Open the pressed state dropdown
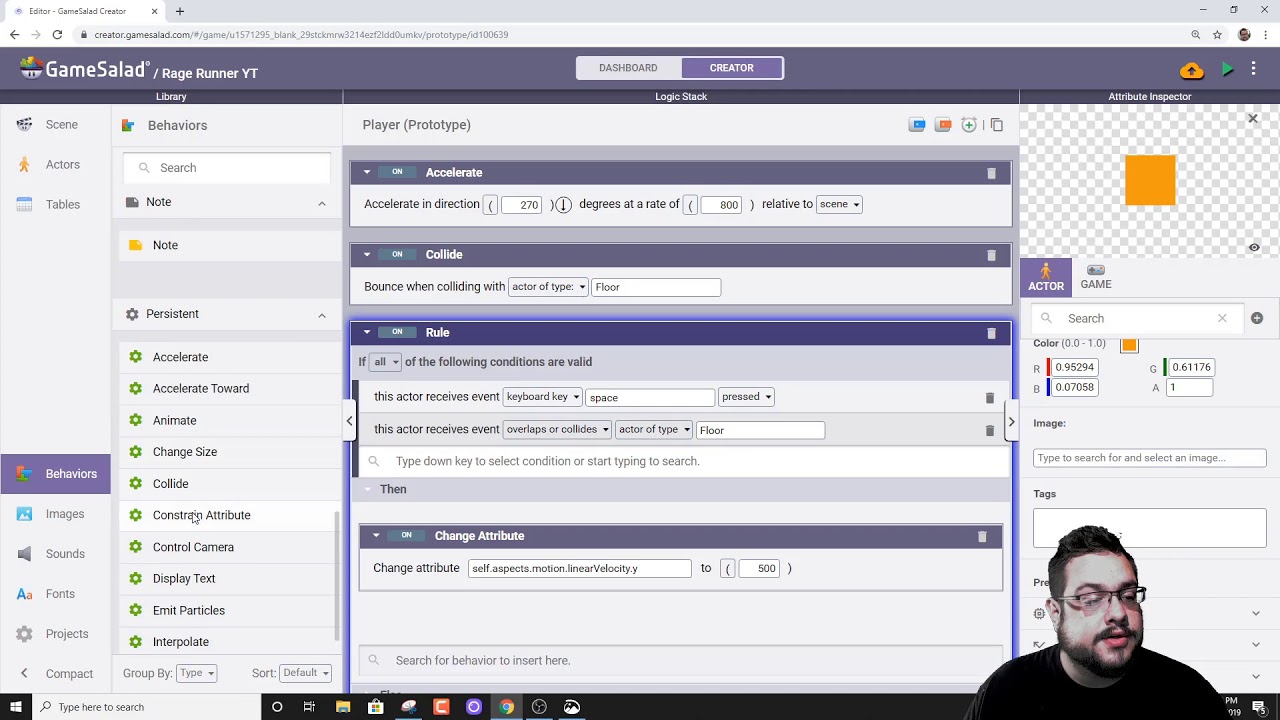The width and height of the screenshot is (1280, 720). point(746,397)
